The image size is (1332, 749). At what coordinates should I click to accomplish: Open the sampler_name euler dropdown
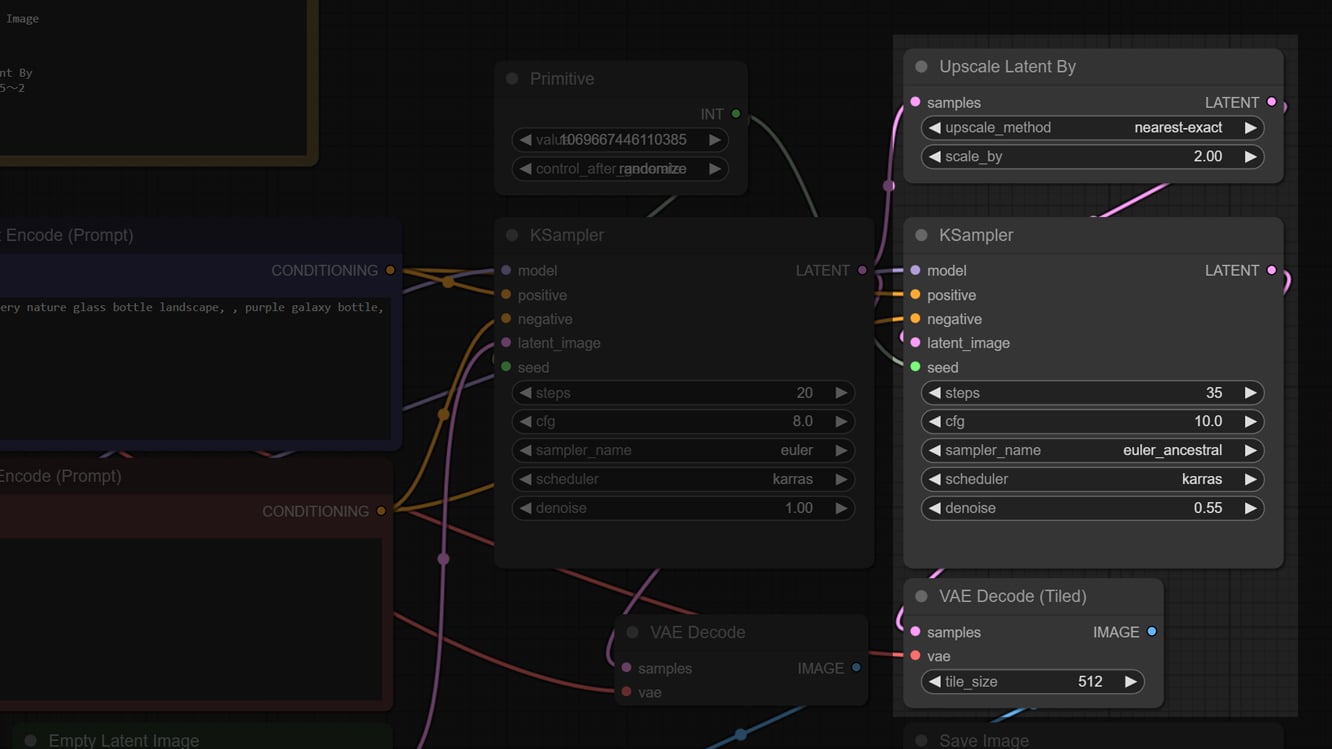pyautogui.click(x=683, y=450)
